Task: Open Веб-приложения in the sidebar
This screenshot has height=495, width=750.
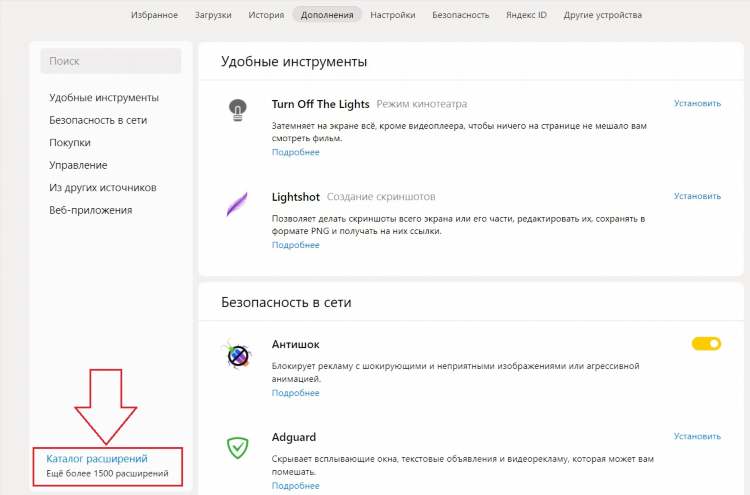Action: (90, 210)
